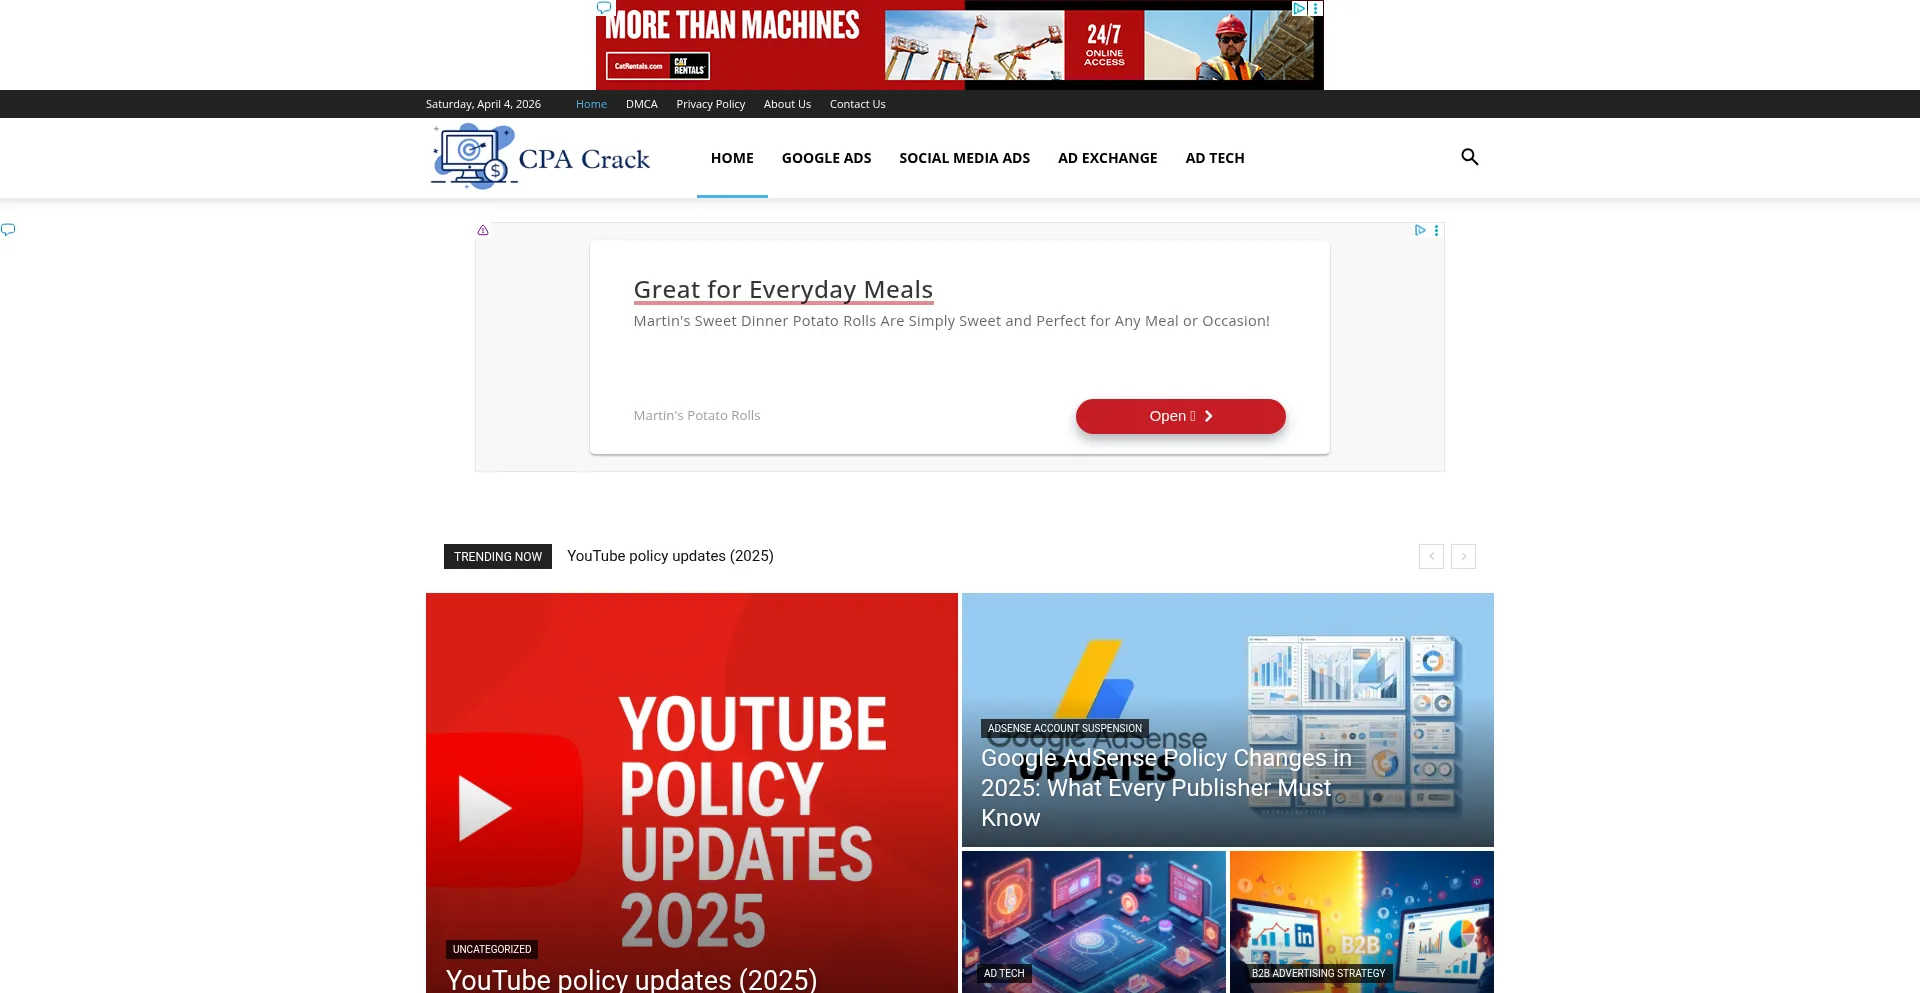The image size is (1920, 993).
Task: Show previous trending post arrow
Action: [1431, 556]
